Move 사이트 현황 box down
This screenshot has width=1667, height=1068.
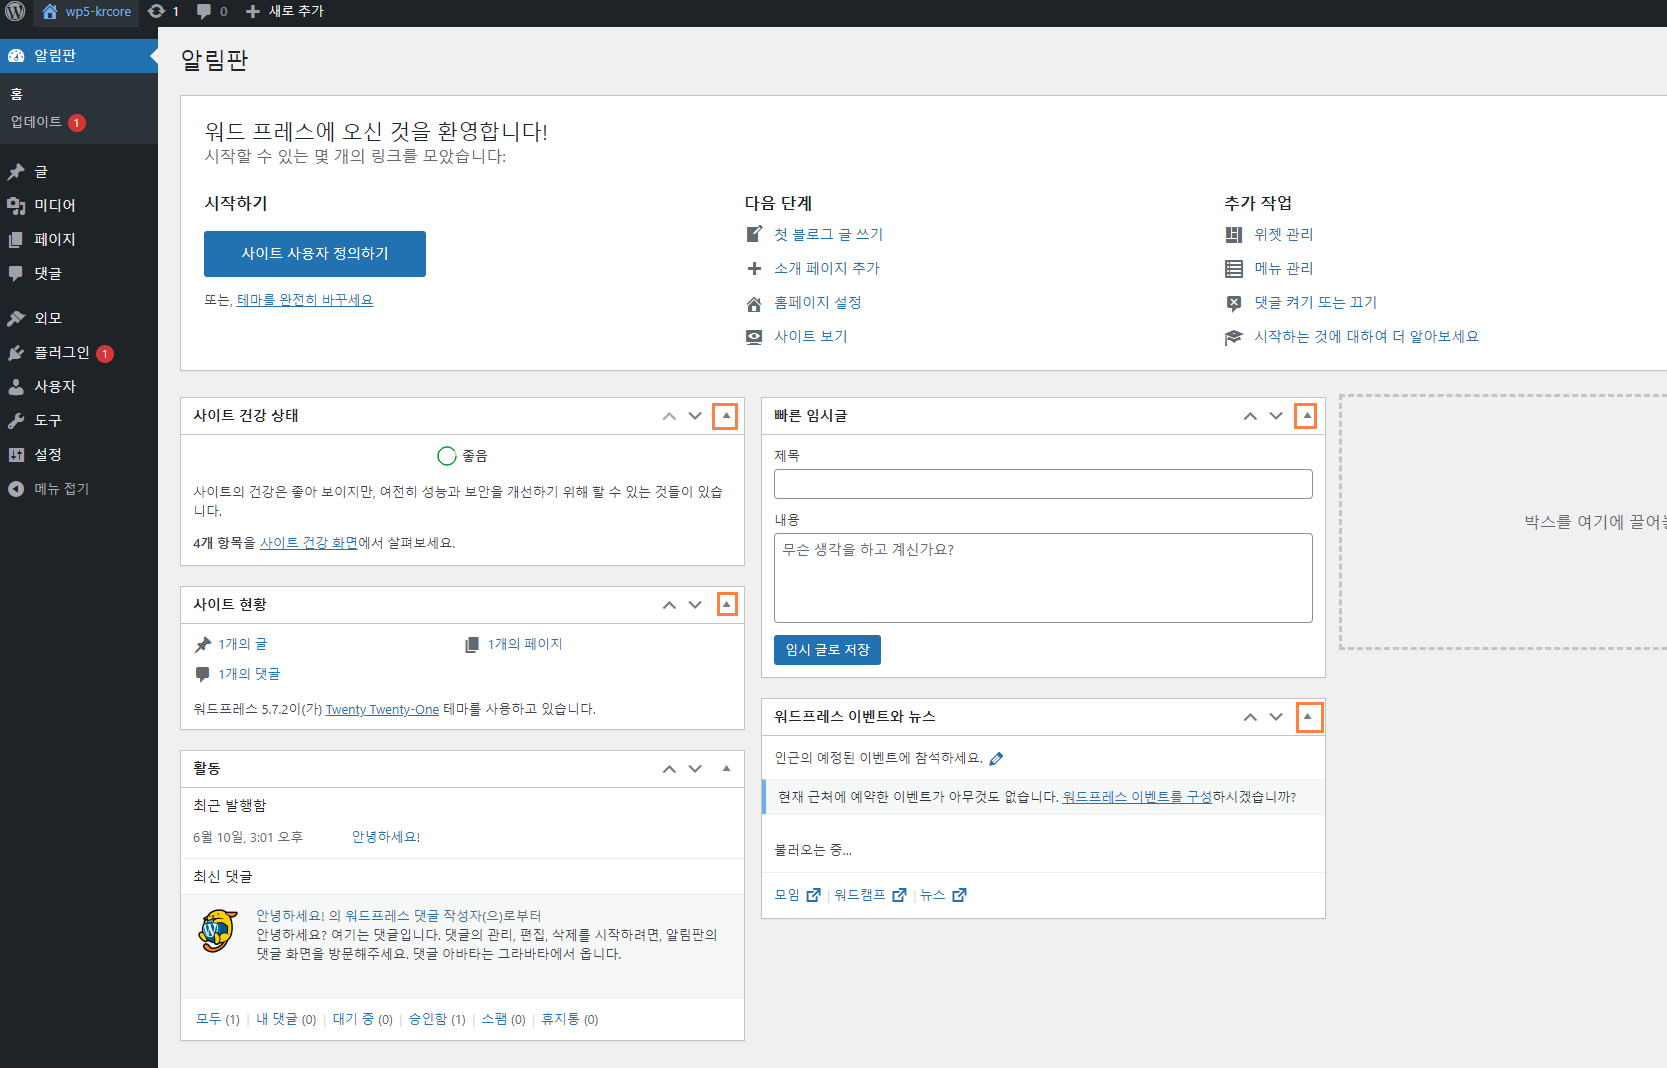pos(695,605)
